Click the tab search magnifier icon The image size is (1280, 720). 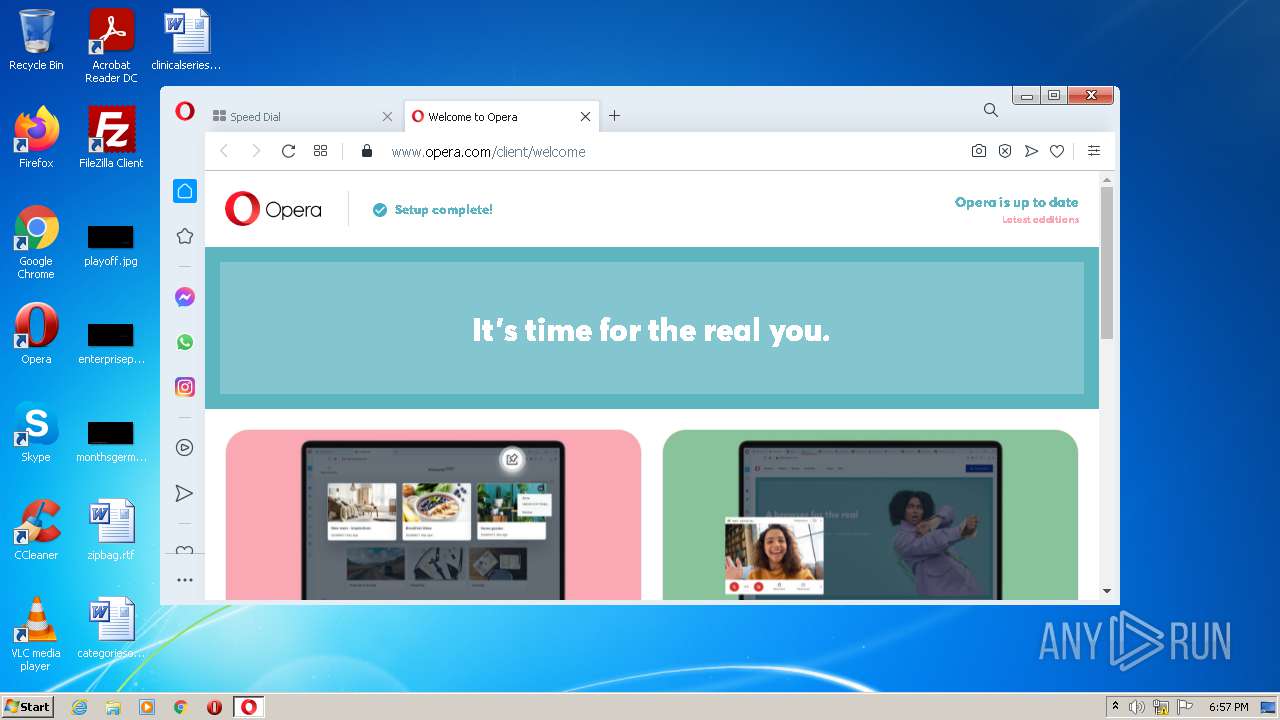pyautogui.click(x=990, y=110)
